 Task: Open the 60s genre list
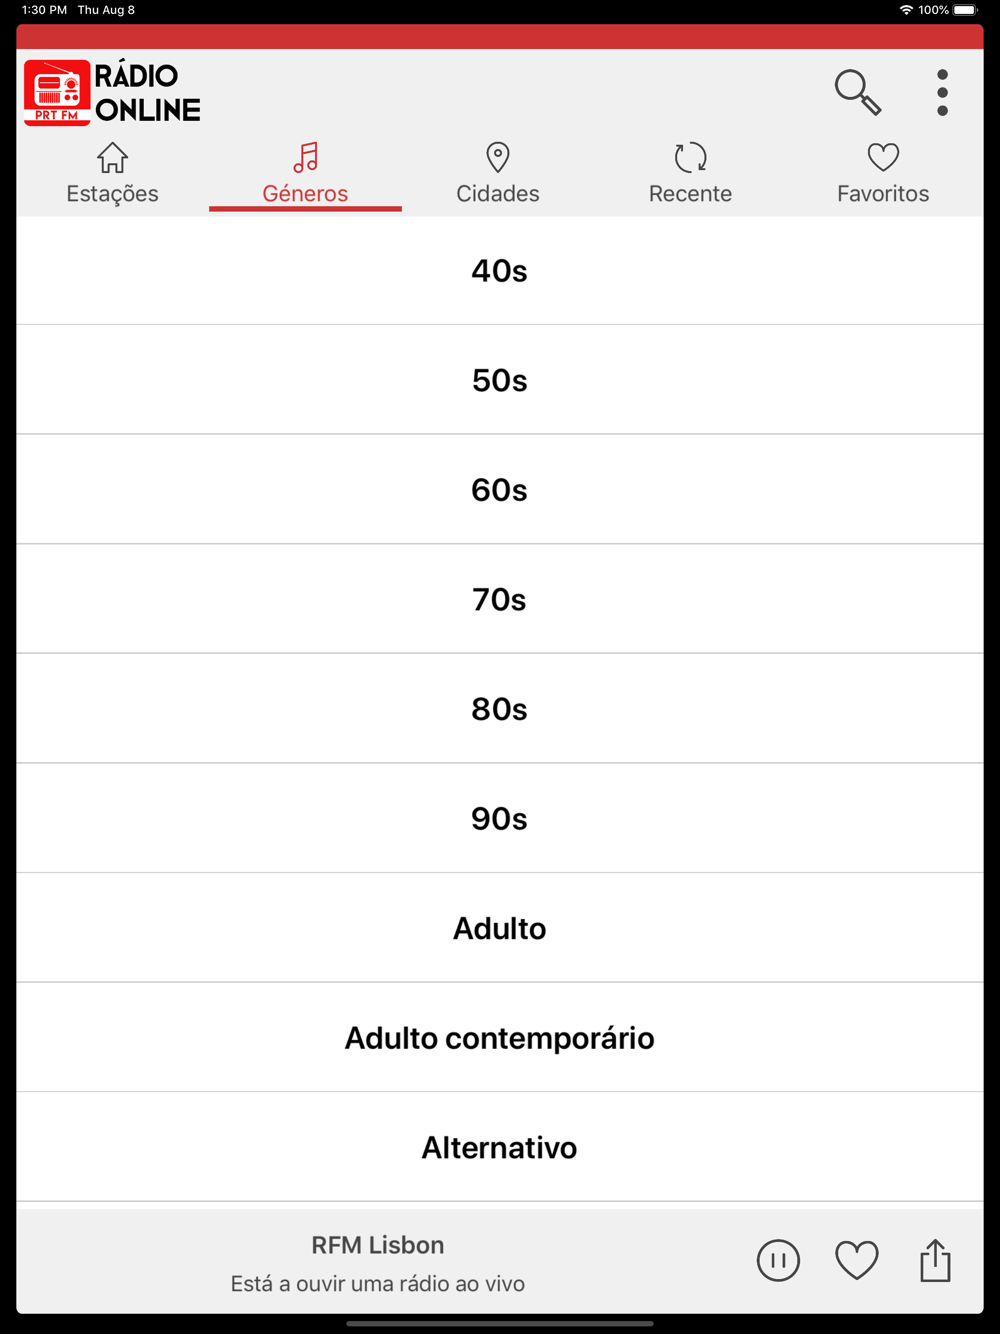(500, 490)
